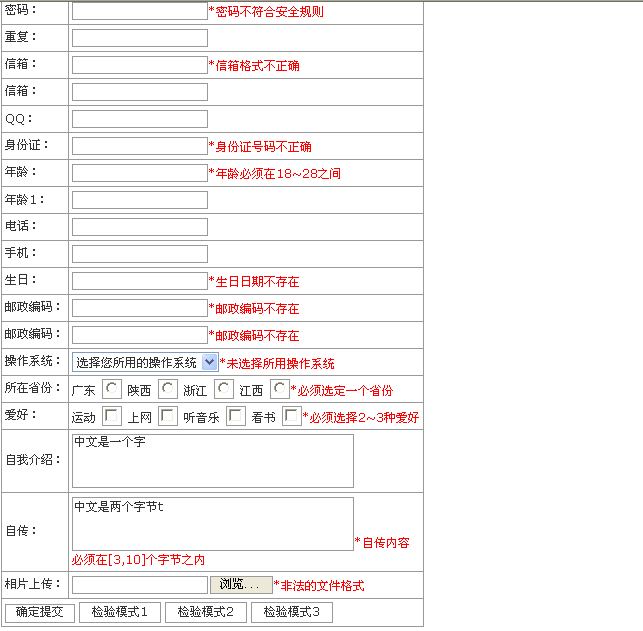
Task: Click inside the 自传 text area
Action: pos(213,524)
